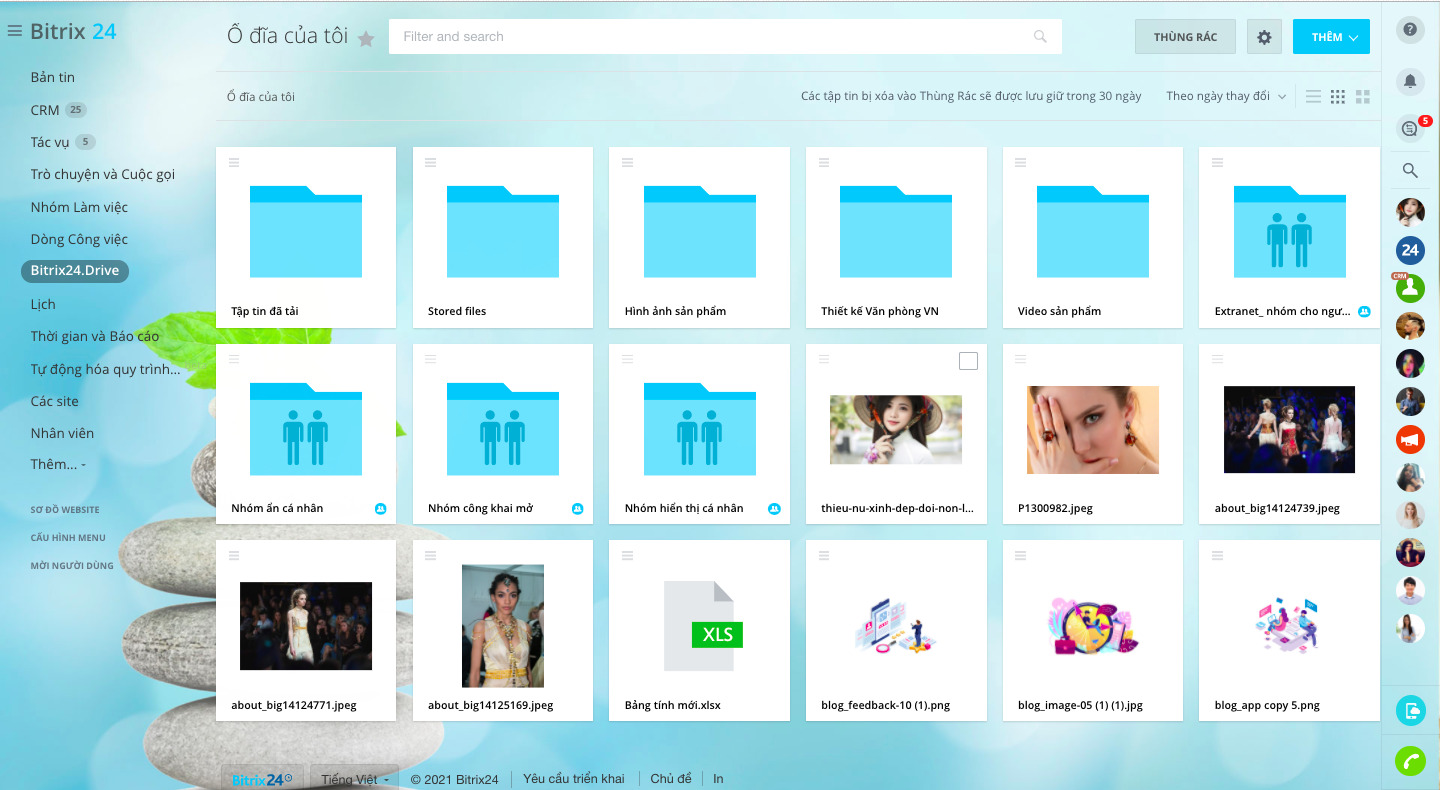The width and height of the screenshot is (1440, 790).
Task: Switch to large tile view layout
Action: pos(1362,97)
